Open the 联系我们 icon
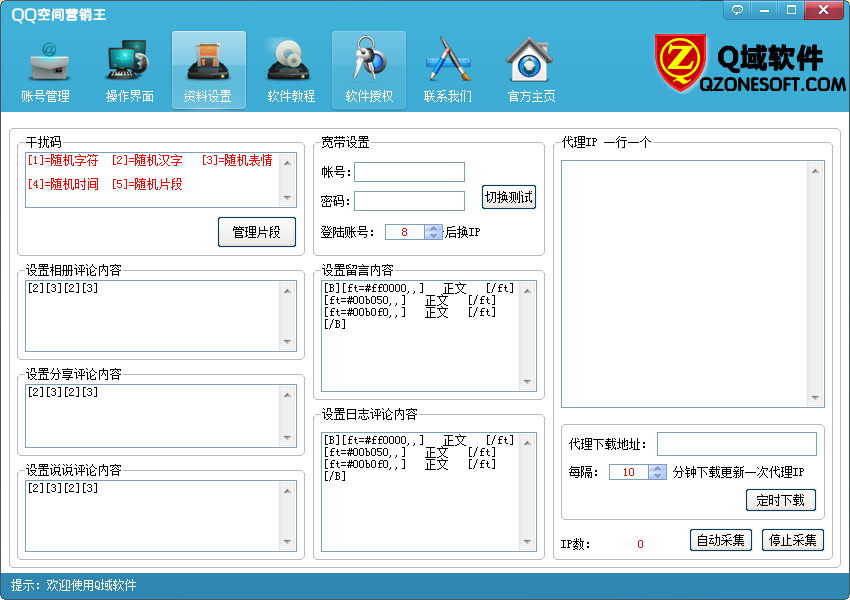The height and width of the screenshot is (600, 850). click(448, 70)
